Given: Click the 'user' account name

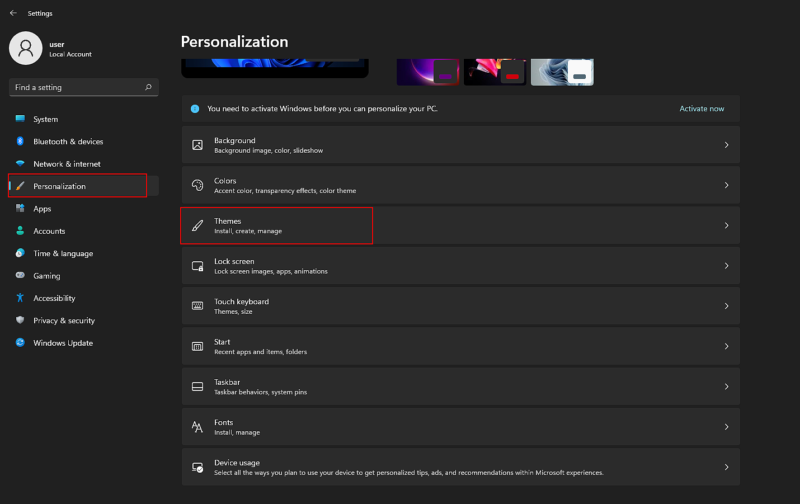Looking at the screenshot, I should point(57,44).
